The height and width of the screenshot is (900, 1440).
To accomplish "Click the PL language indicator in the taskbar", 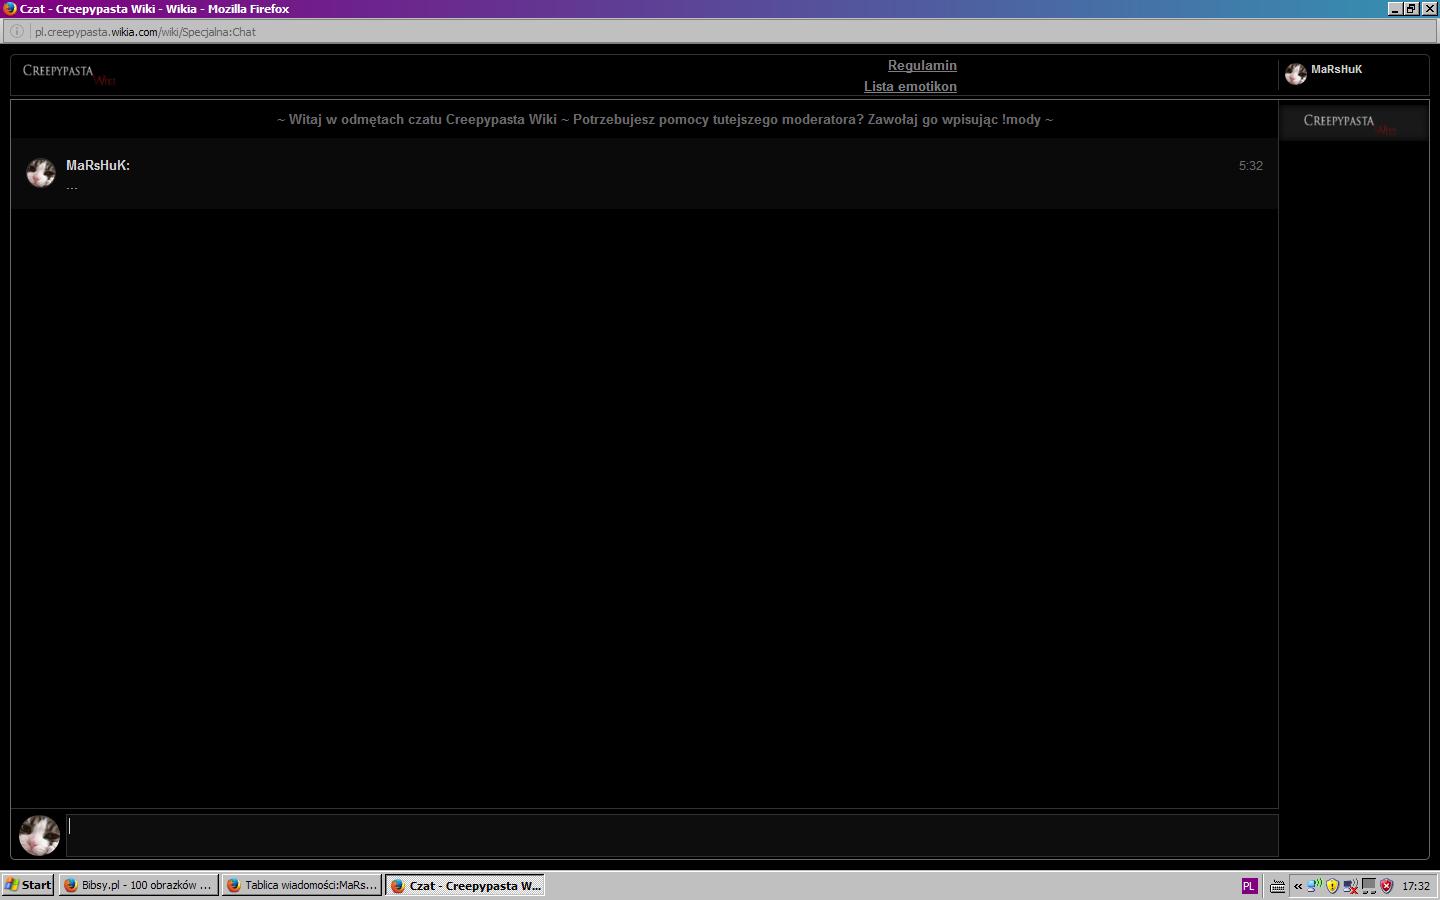I will tap(1248, 886).
